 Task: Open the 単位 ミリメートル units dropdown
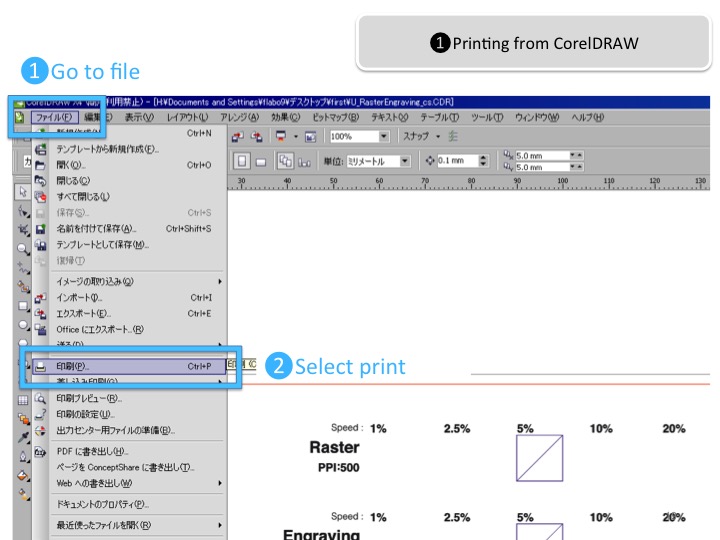[x=405, y=161]
